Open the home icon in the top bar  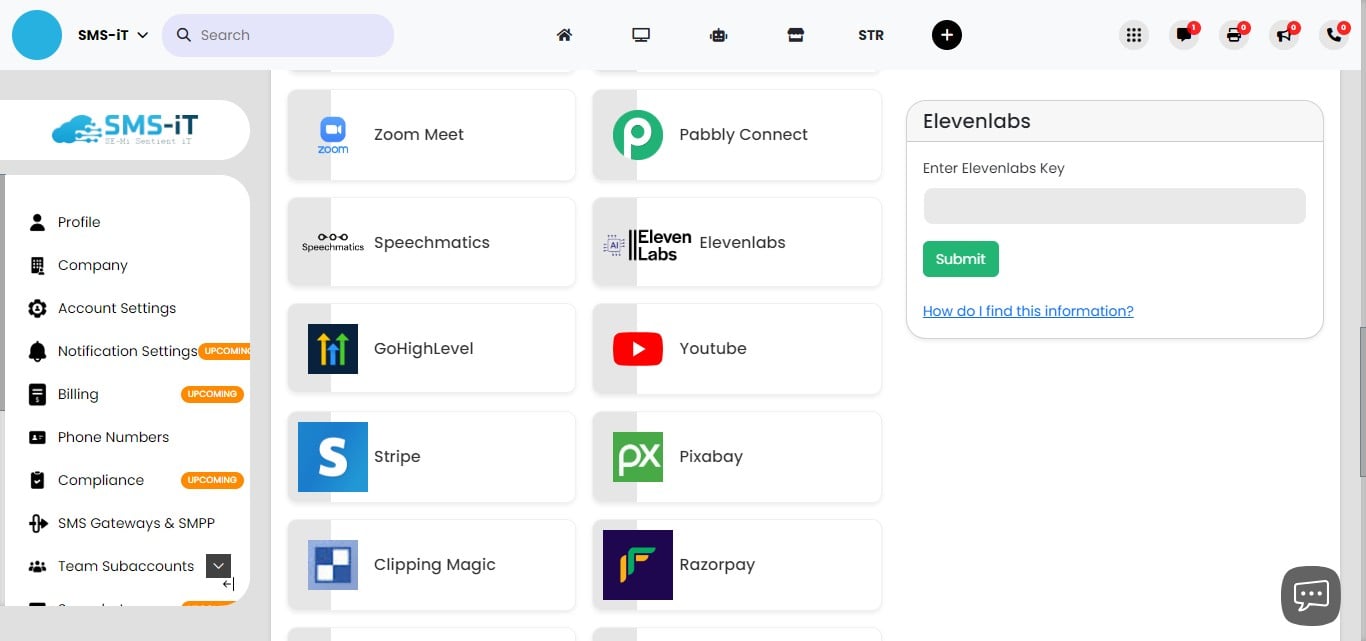coord(564,34)
